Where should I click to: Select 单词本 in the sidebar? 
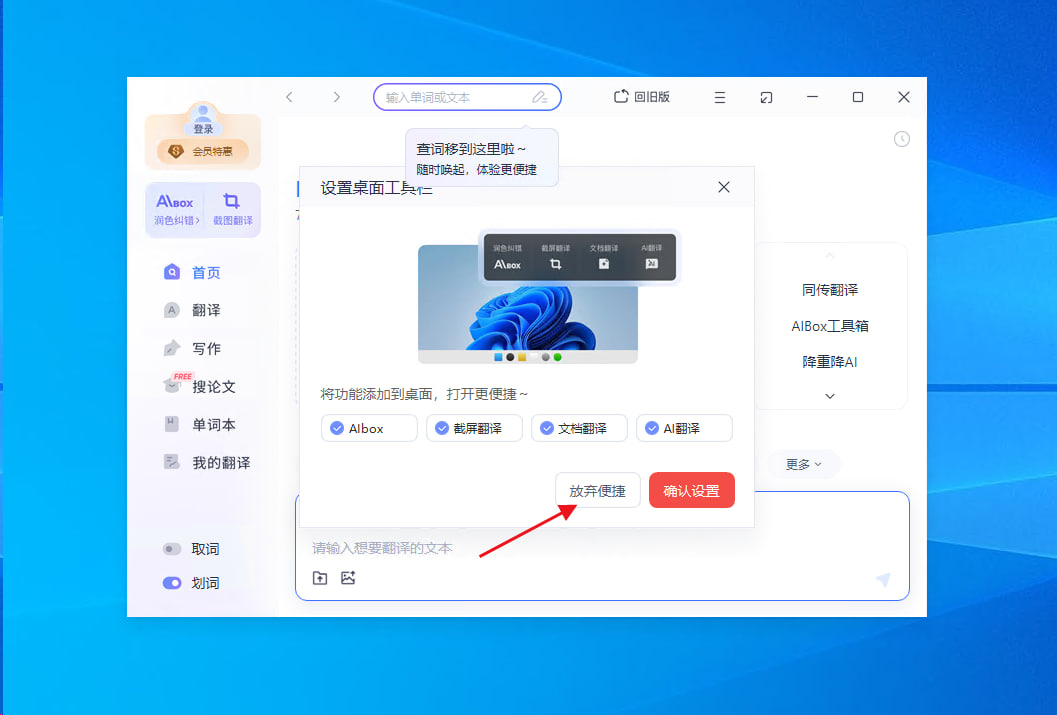pos(213,424)
